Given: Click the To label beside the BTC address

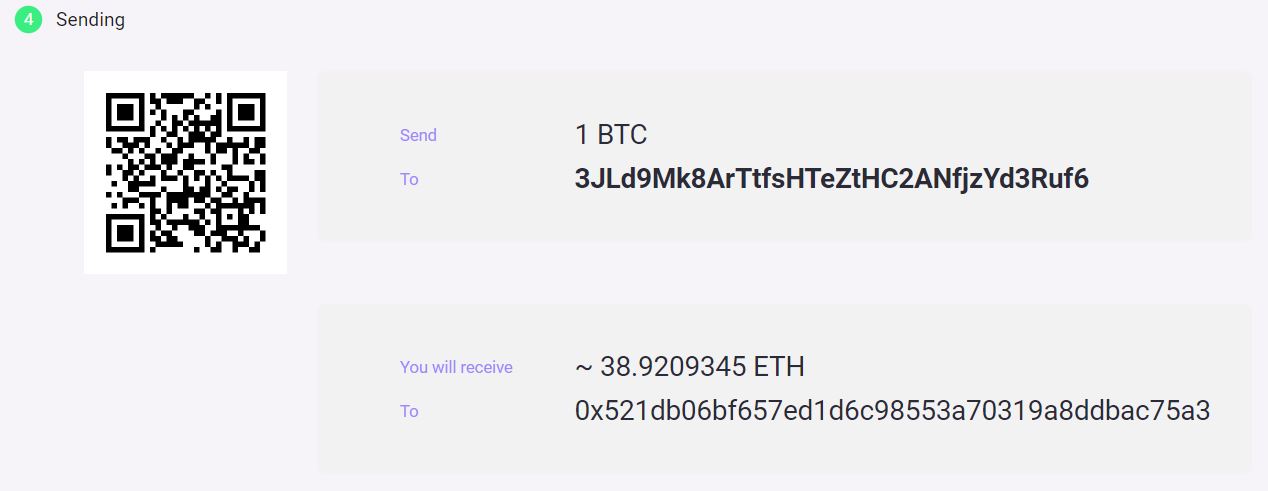Looking at the screenshot, I should point(409,179).
